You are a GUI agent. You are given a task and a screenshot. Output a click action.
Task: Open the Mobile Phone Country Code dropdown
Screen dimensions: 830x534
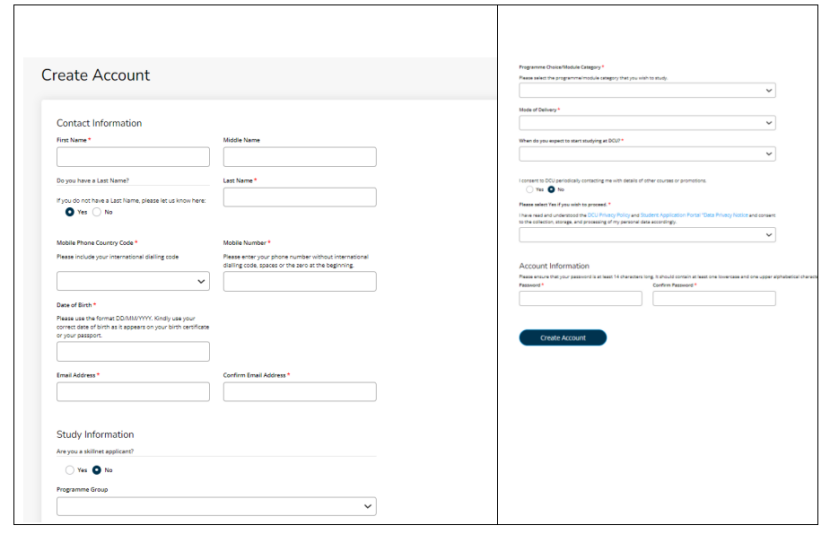click(x=133, y=282)
